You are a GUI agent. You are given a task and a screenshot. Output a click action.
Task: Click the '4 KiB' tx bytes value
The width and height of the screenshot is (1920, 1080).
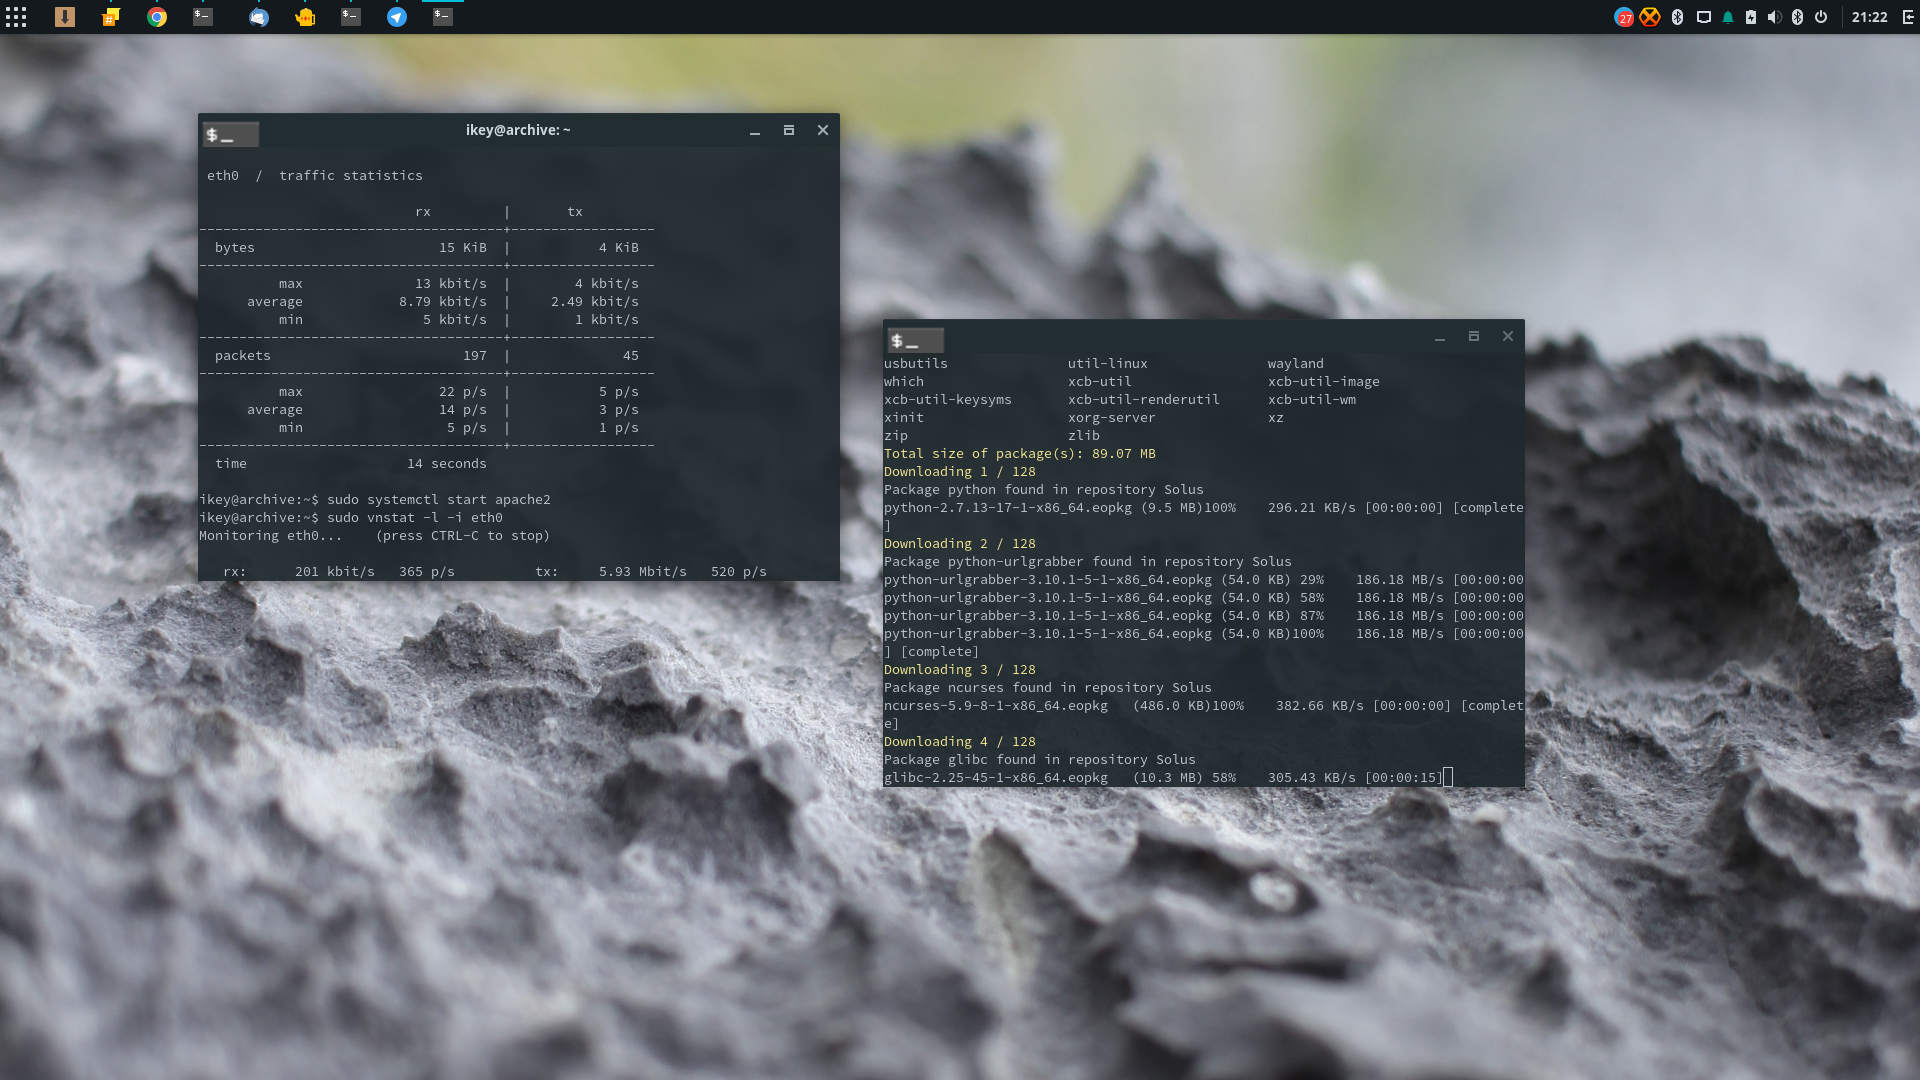(619, 248)
